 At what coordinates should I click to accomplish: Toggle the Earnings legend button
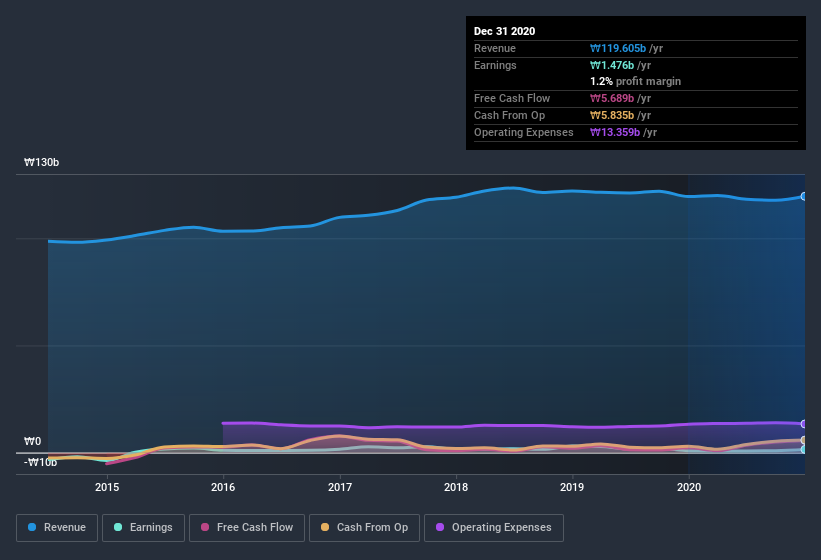(x=143, y=528)
